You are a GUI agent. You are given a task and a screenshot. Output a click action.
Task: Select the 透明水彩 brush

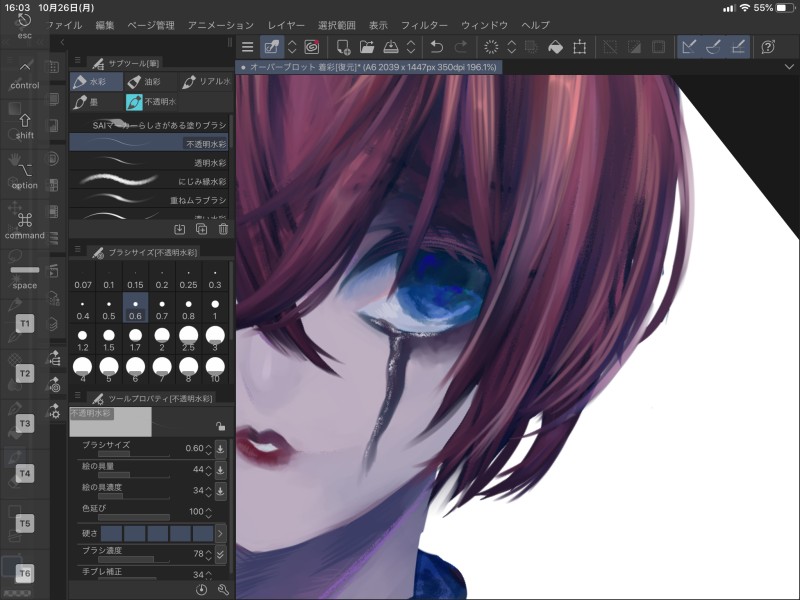tap(148, 162)
